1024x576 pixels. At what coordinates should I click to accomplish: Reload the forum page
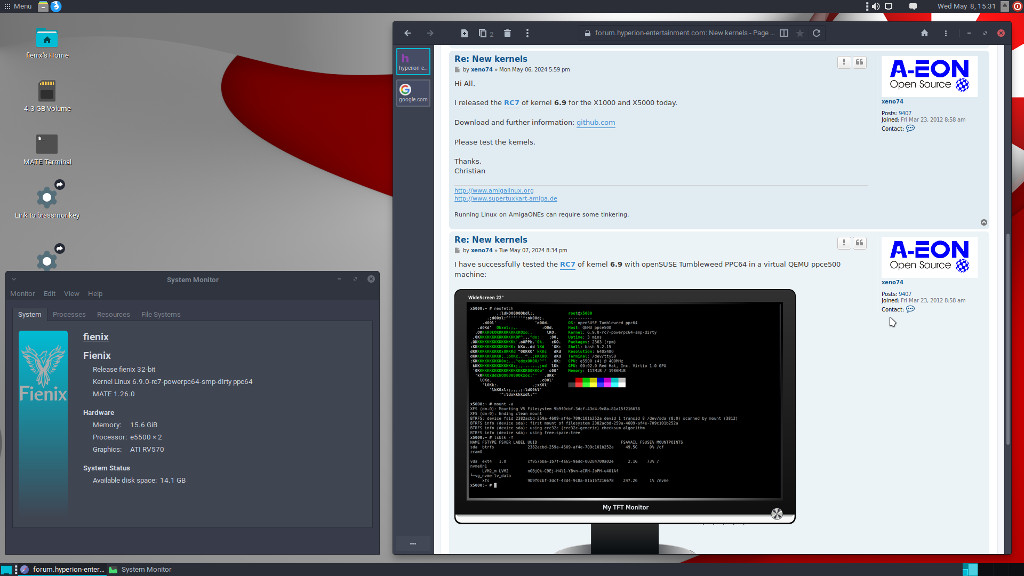pyautogui.click(x=816, y=33)
